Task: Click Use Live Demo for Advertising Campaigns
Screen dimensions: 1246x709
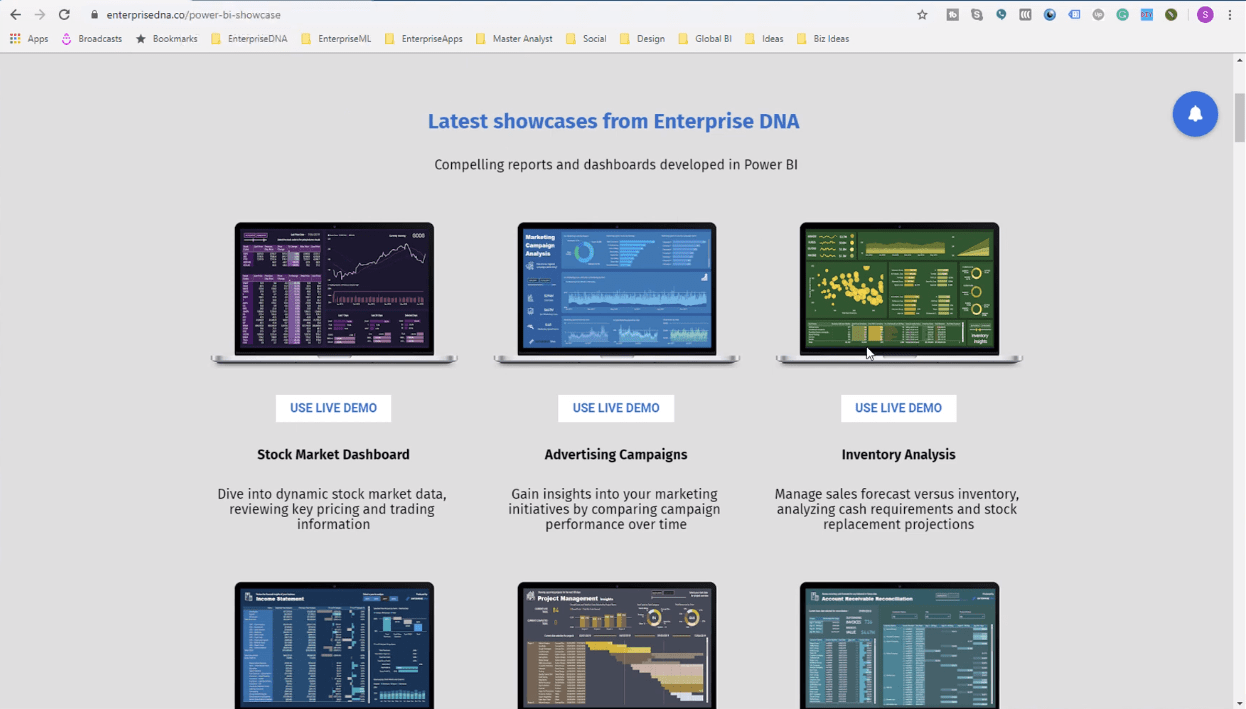Action: coord(616,408)
